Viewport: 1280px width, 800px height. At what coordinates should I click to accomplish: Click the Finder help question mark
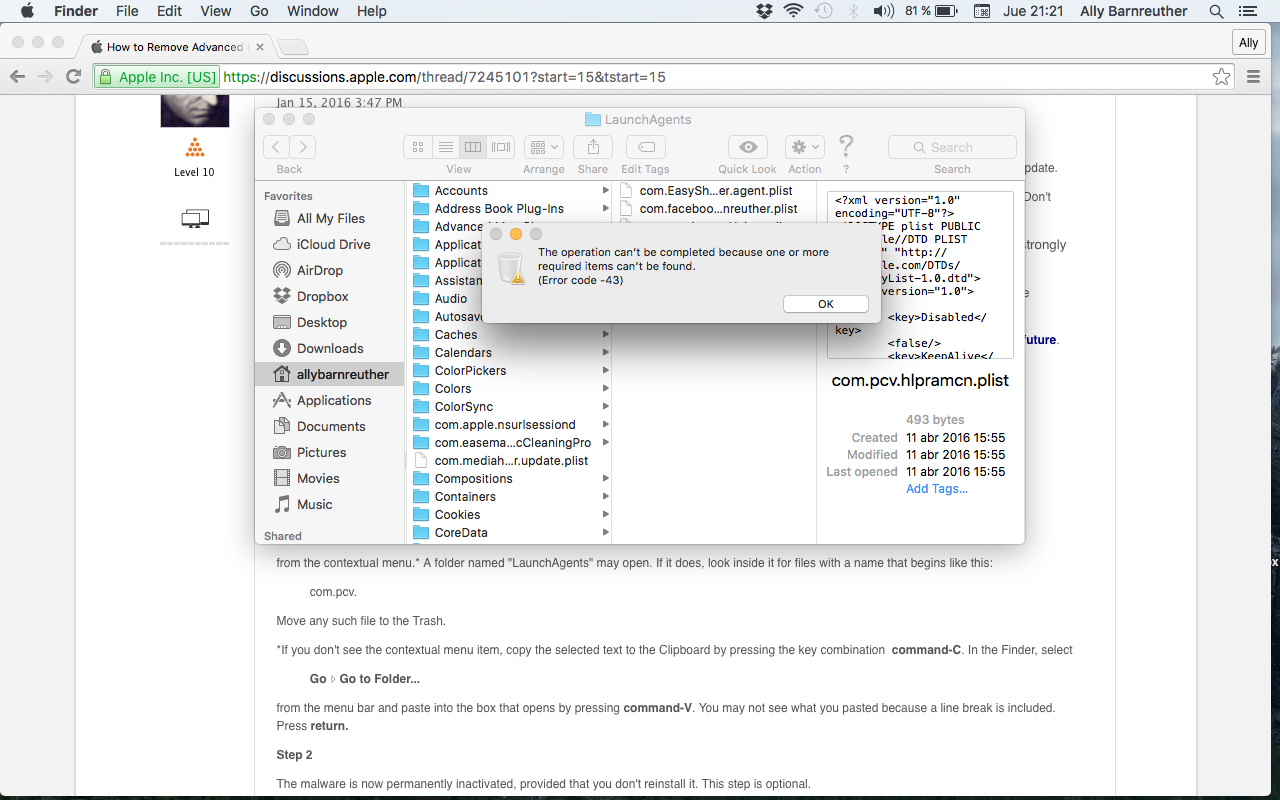[x=846, y=147]
